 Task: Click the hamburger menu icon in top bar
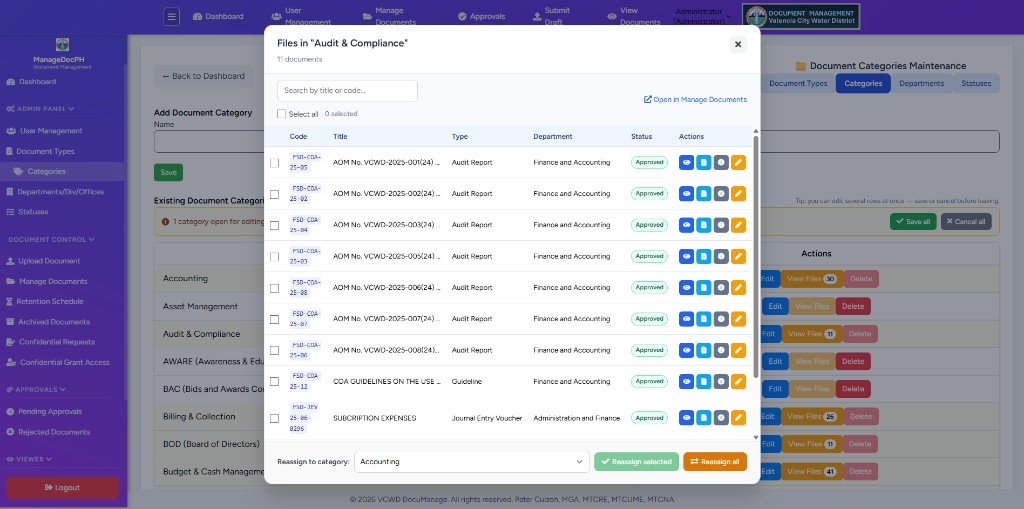click(171, 16)
